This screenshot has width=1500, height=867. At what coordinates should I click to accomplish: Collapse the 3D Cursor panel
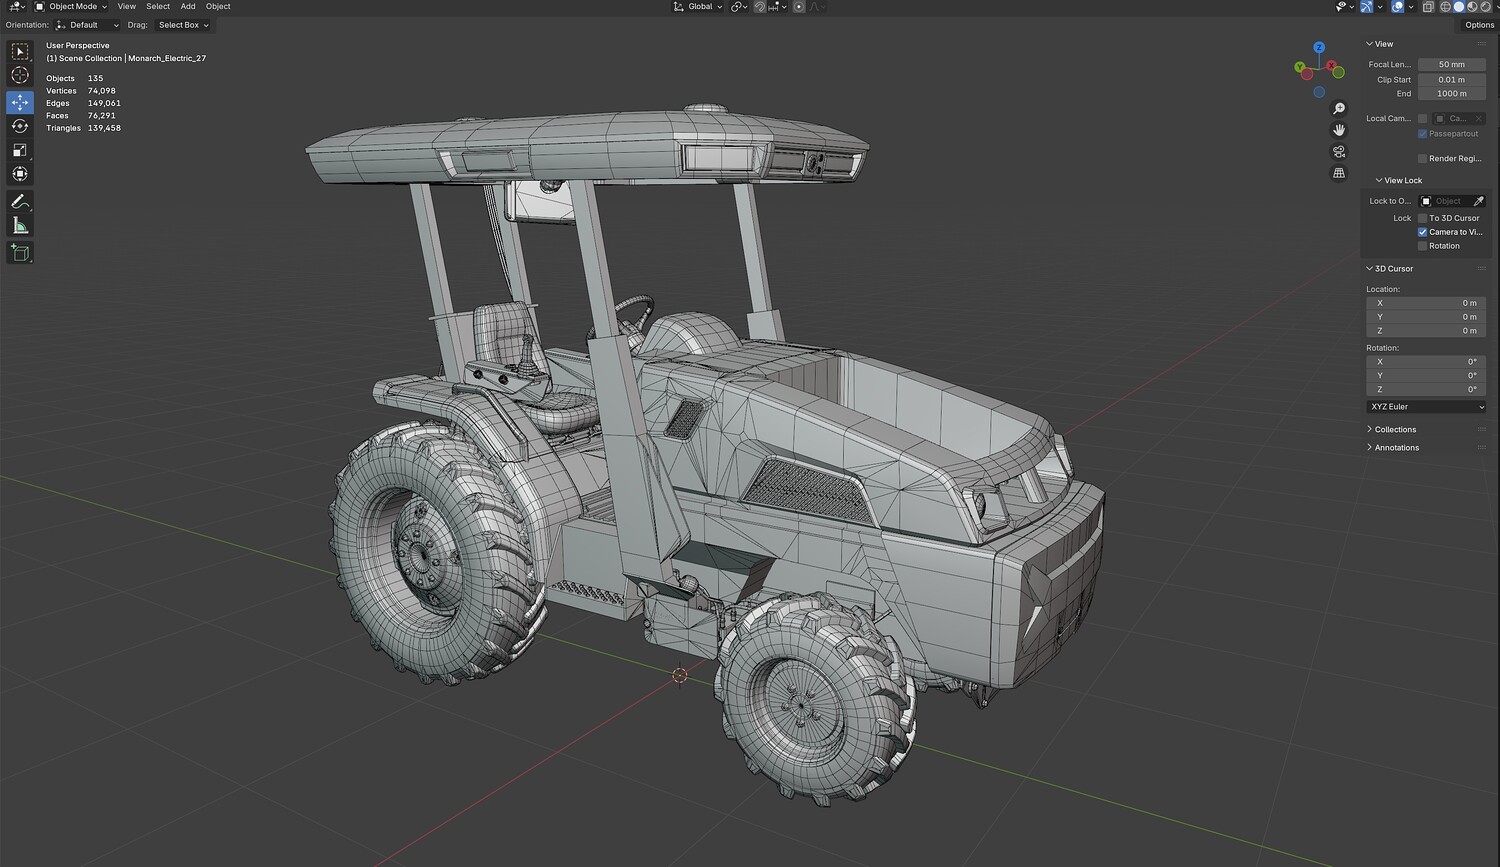(x=1390, y=269)
